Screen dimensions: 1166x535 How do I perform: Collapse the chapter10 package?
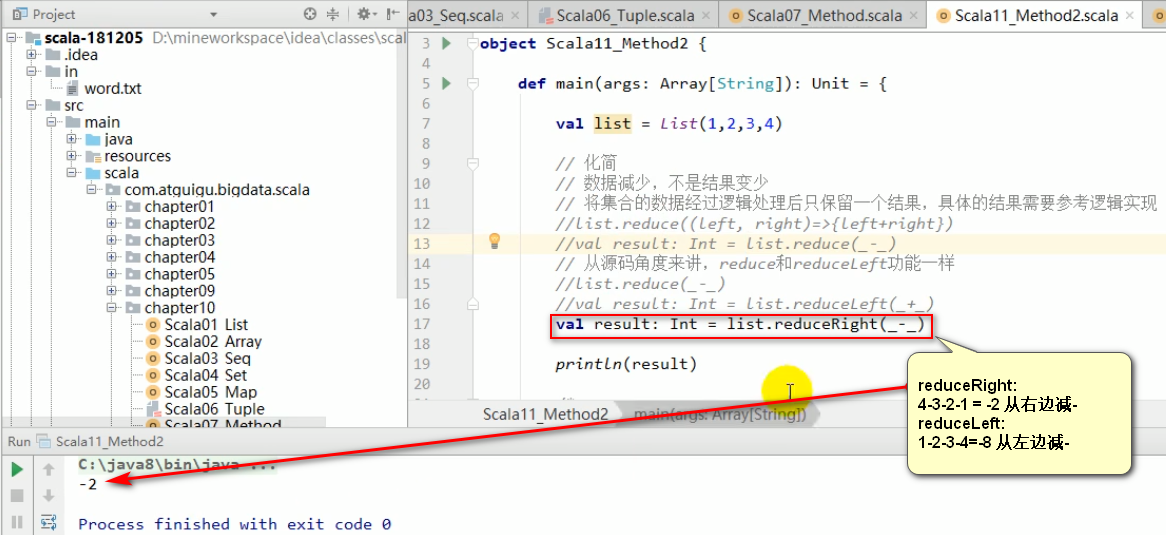click(112, 307)
